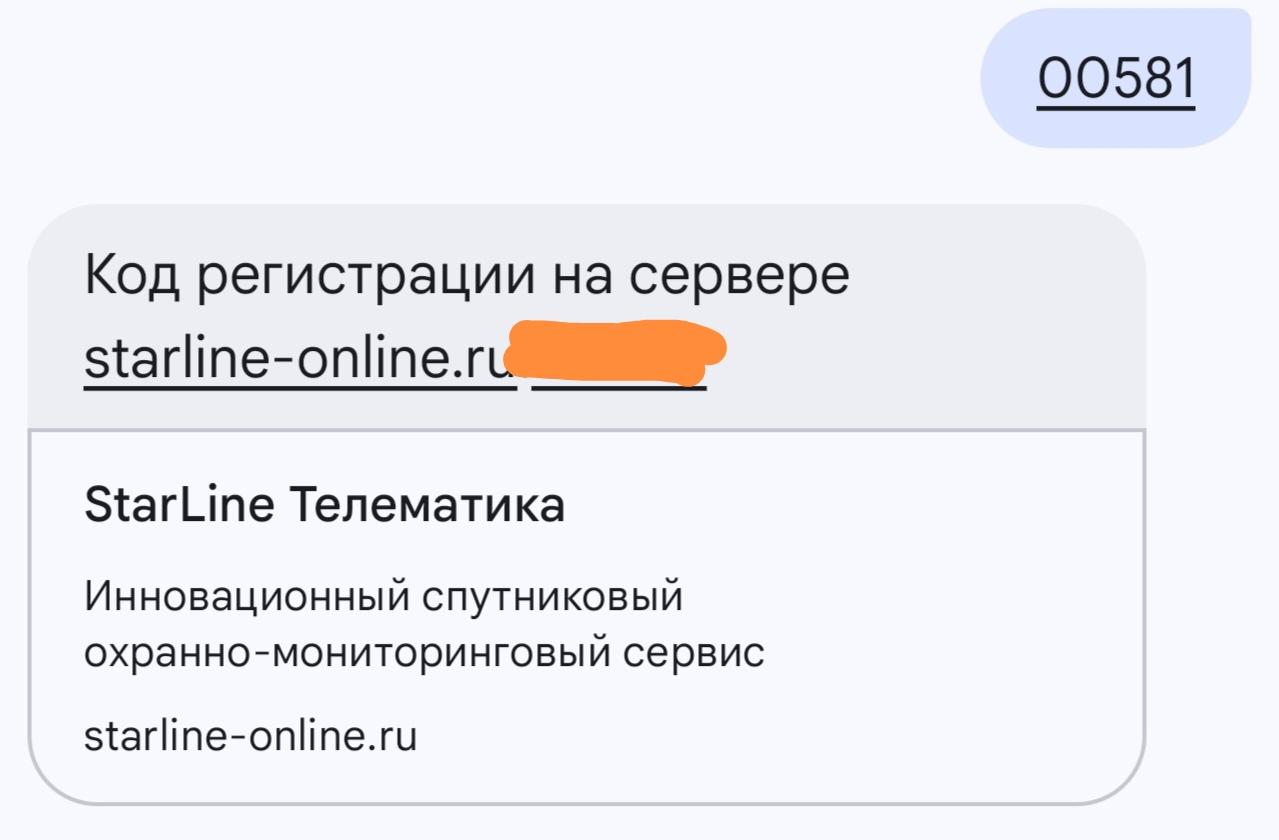The width and height of the screenshot is (1279, 840).
Task: Click the word "сервере" in the message
Action: [x=739, y=276]
